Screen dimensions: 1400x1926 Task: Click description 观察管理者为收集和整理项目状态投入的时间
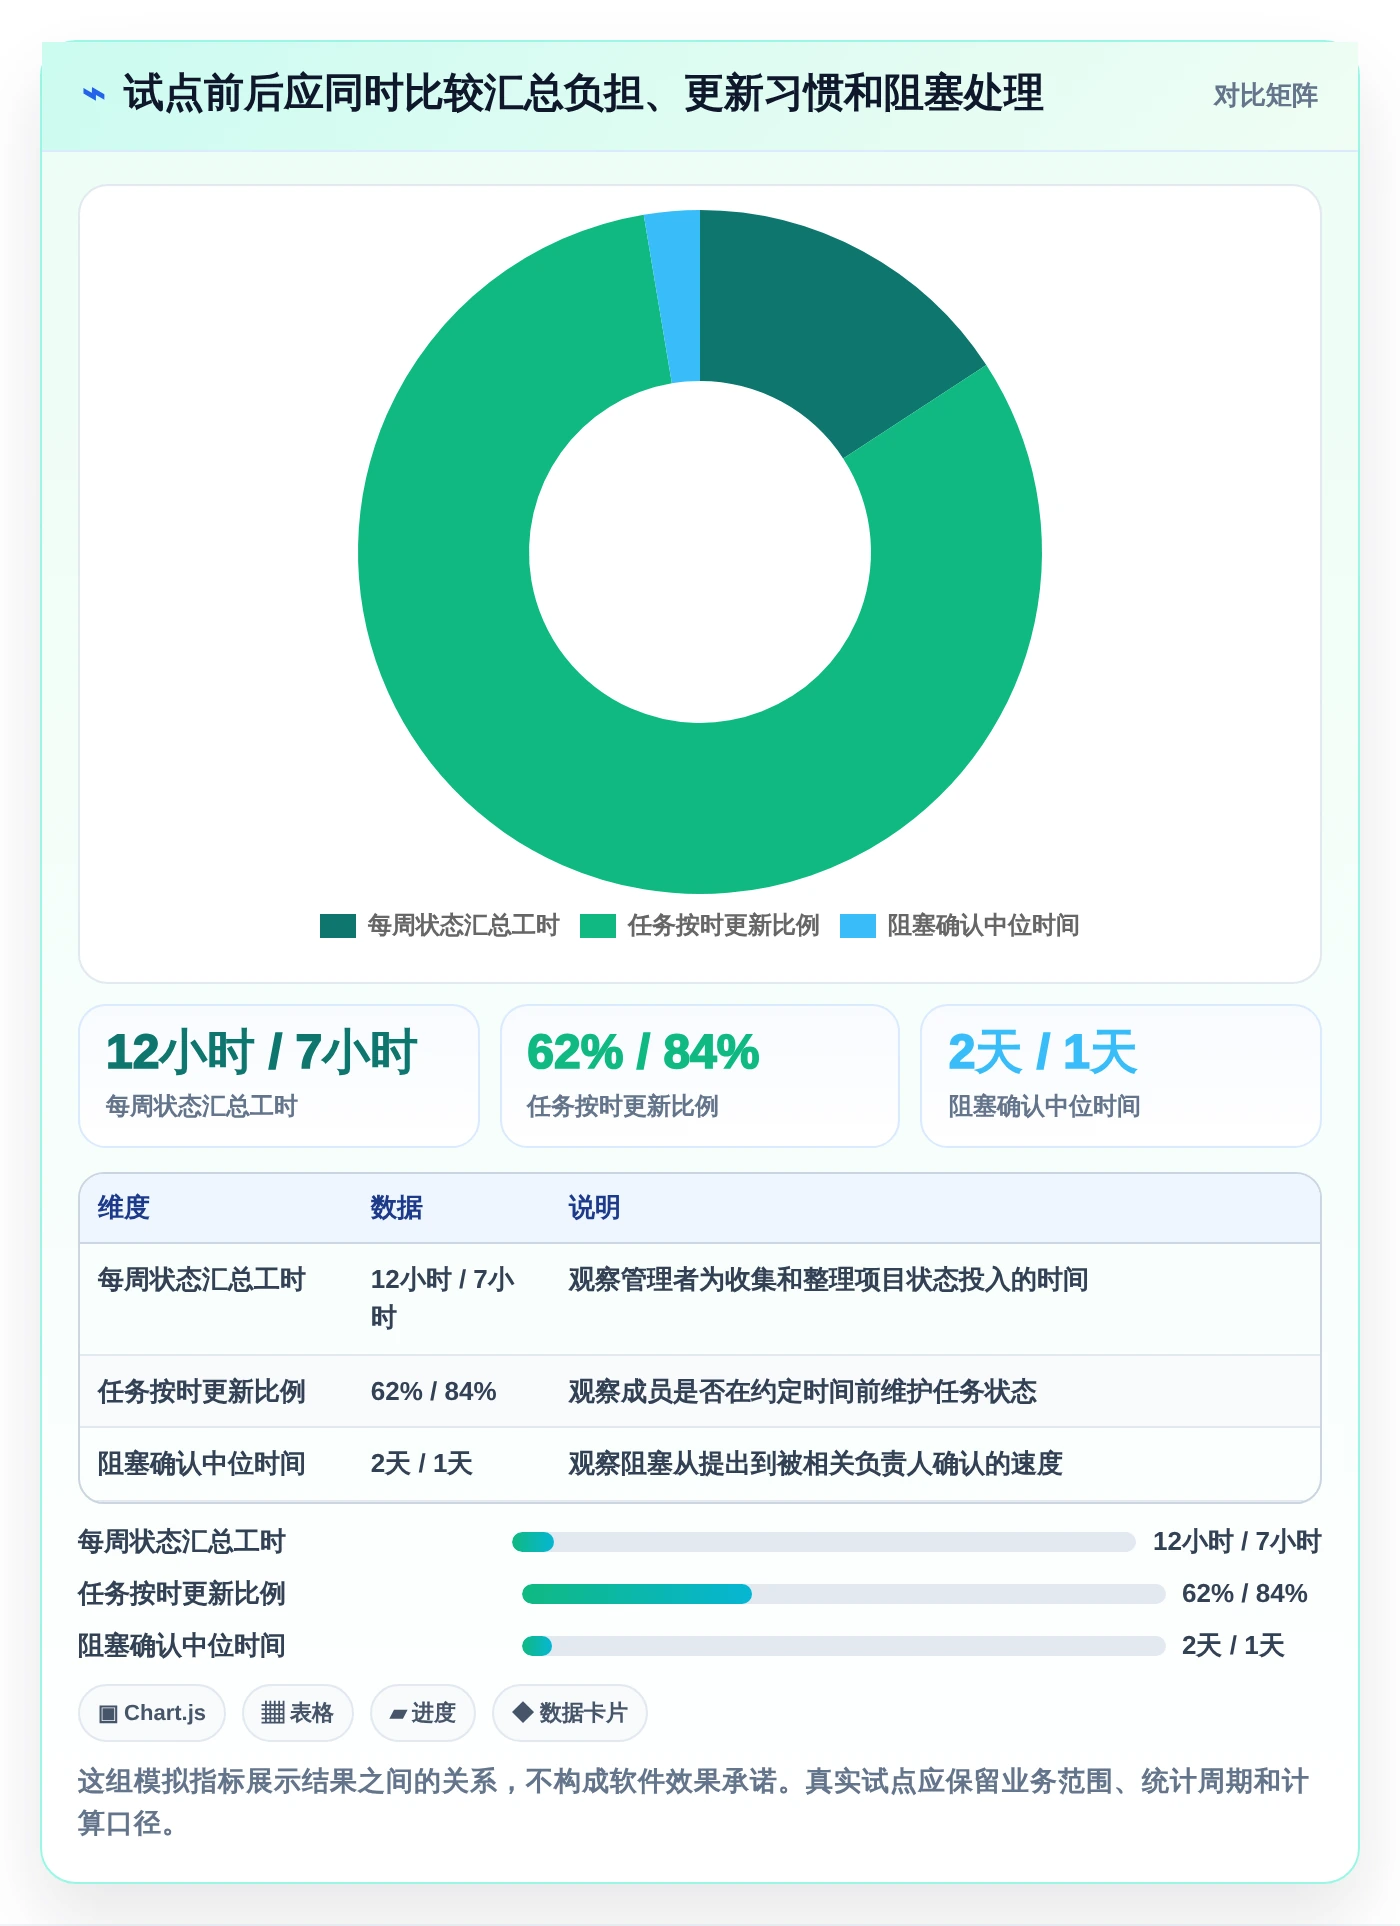(828, 1280)
